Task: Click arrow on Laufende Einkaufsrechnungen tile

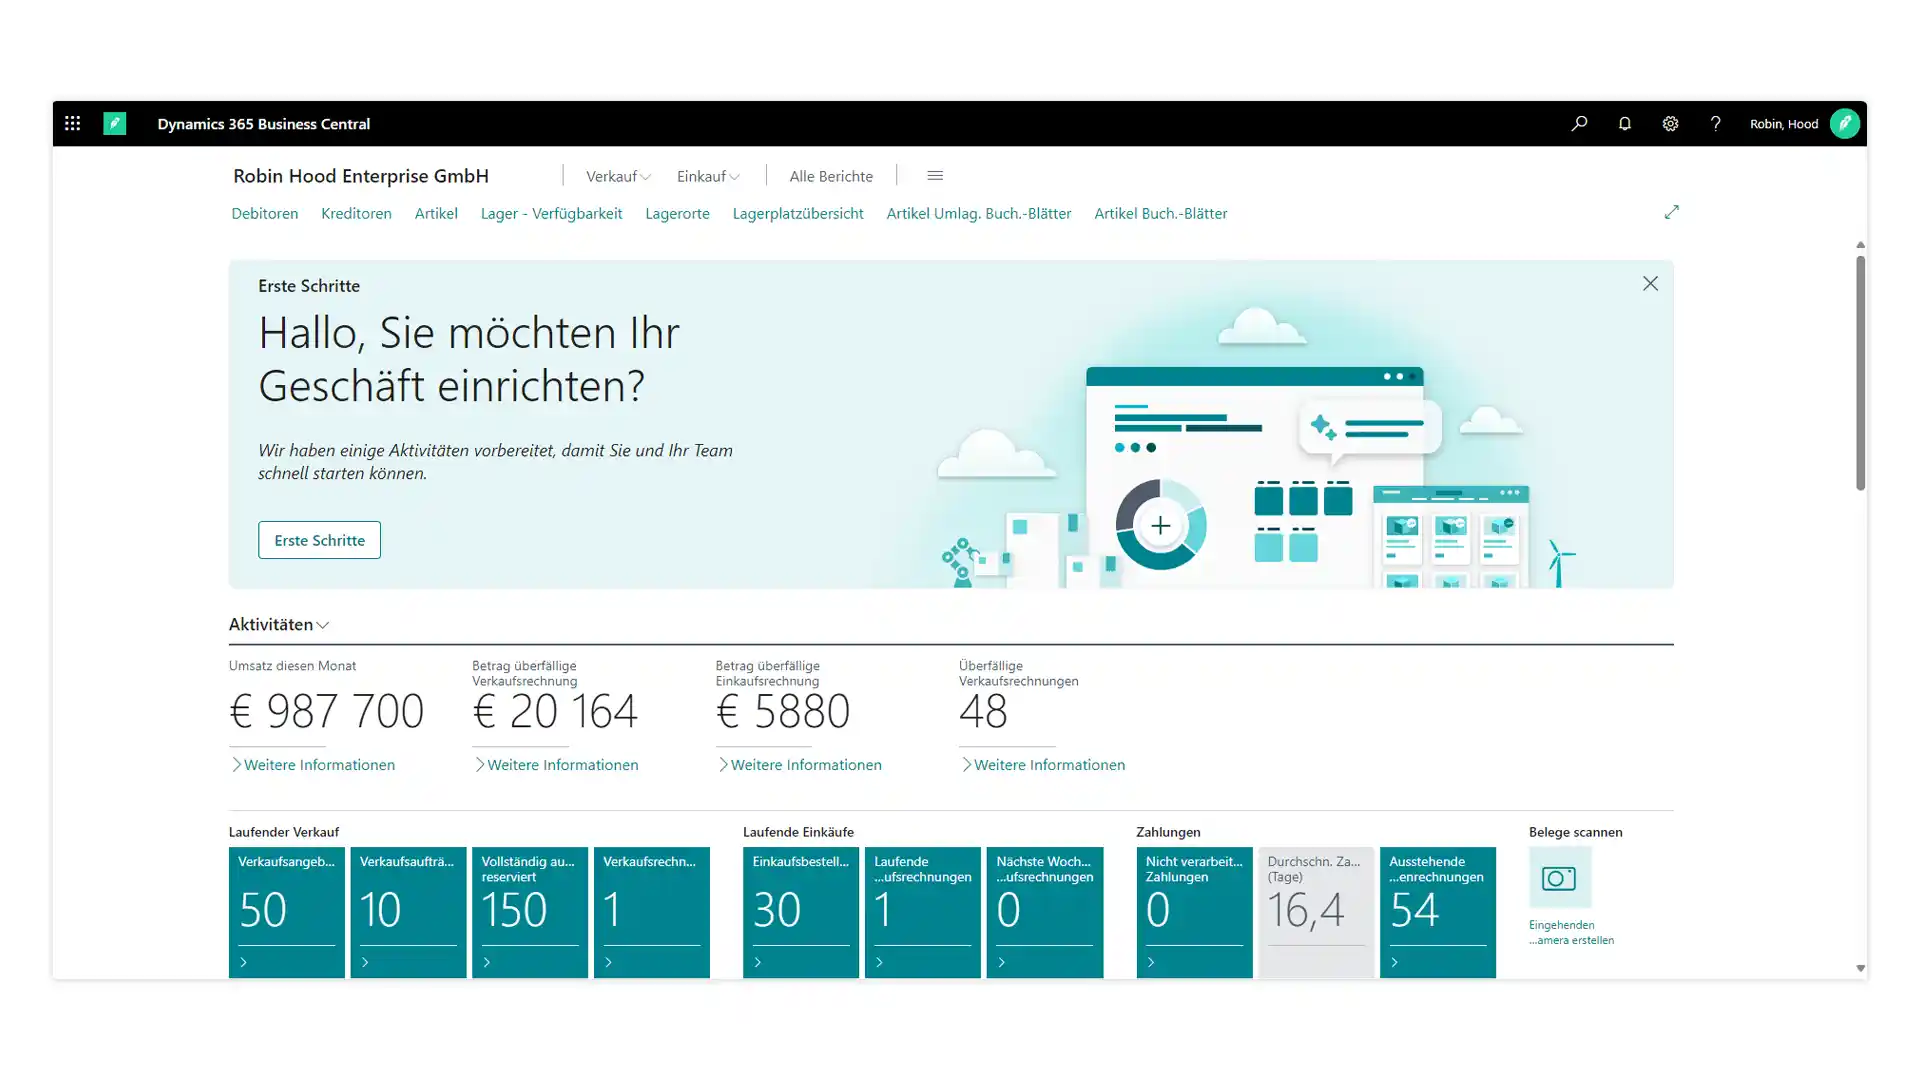Action: click(879, 962)
